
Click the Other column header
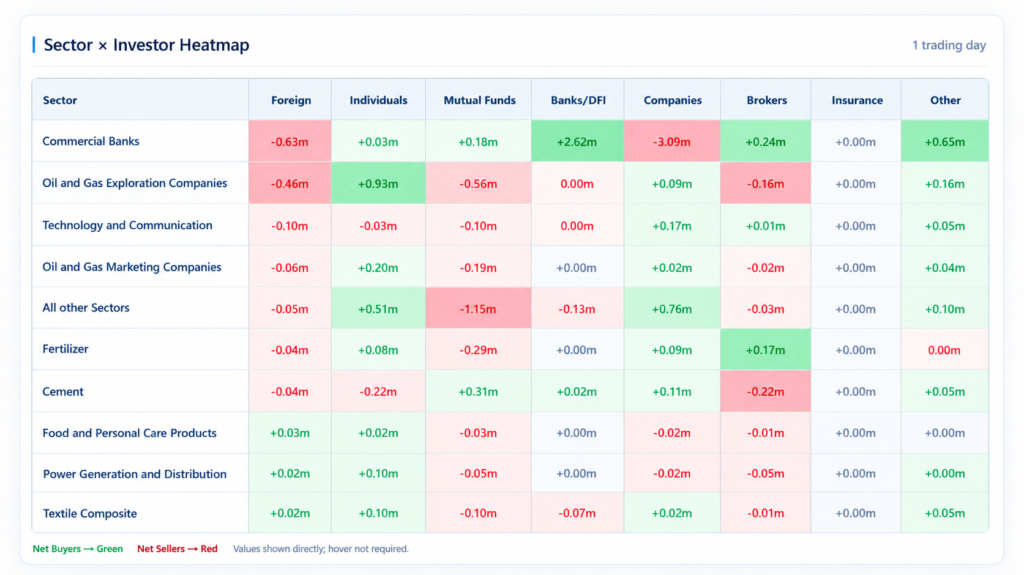pyautogui.click(x=945, y=100)
